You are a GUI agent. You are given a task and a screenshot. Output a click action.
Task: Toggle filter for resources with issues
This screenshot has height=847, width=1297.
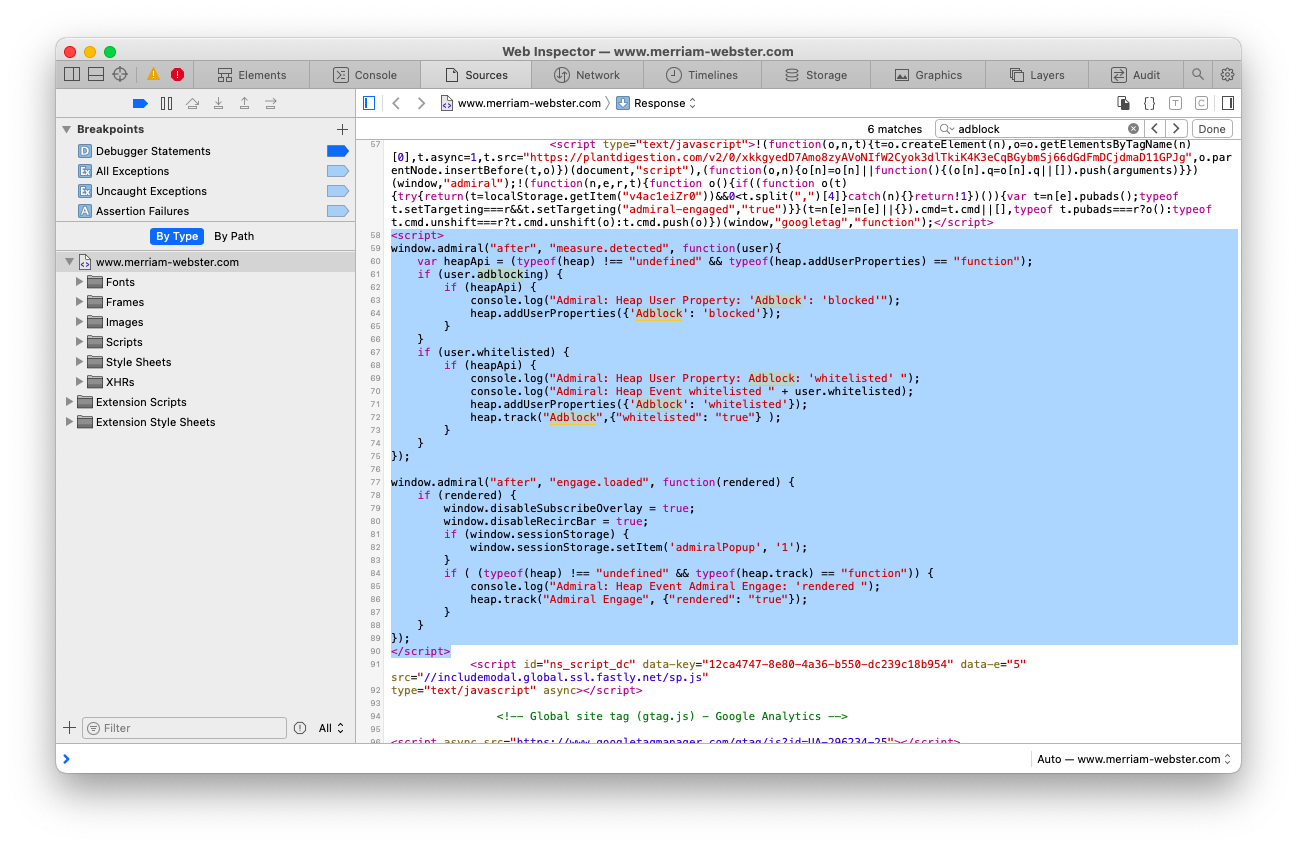pos(300,728)
